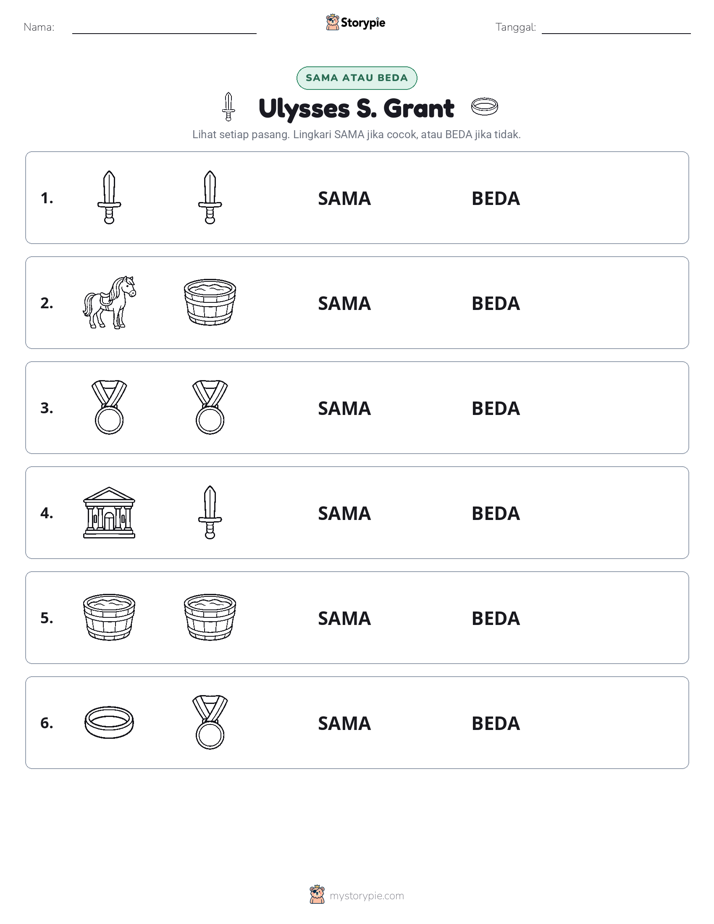Image resolution: width=714 pixels, height=924 pixels.
Task: Select BEDA for row 6
Action: click(495, 723)
